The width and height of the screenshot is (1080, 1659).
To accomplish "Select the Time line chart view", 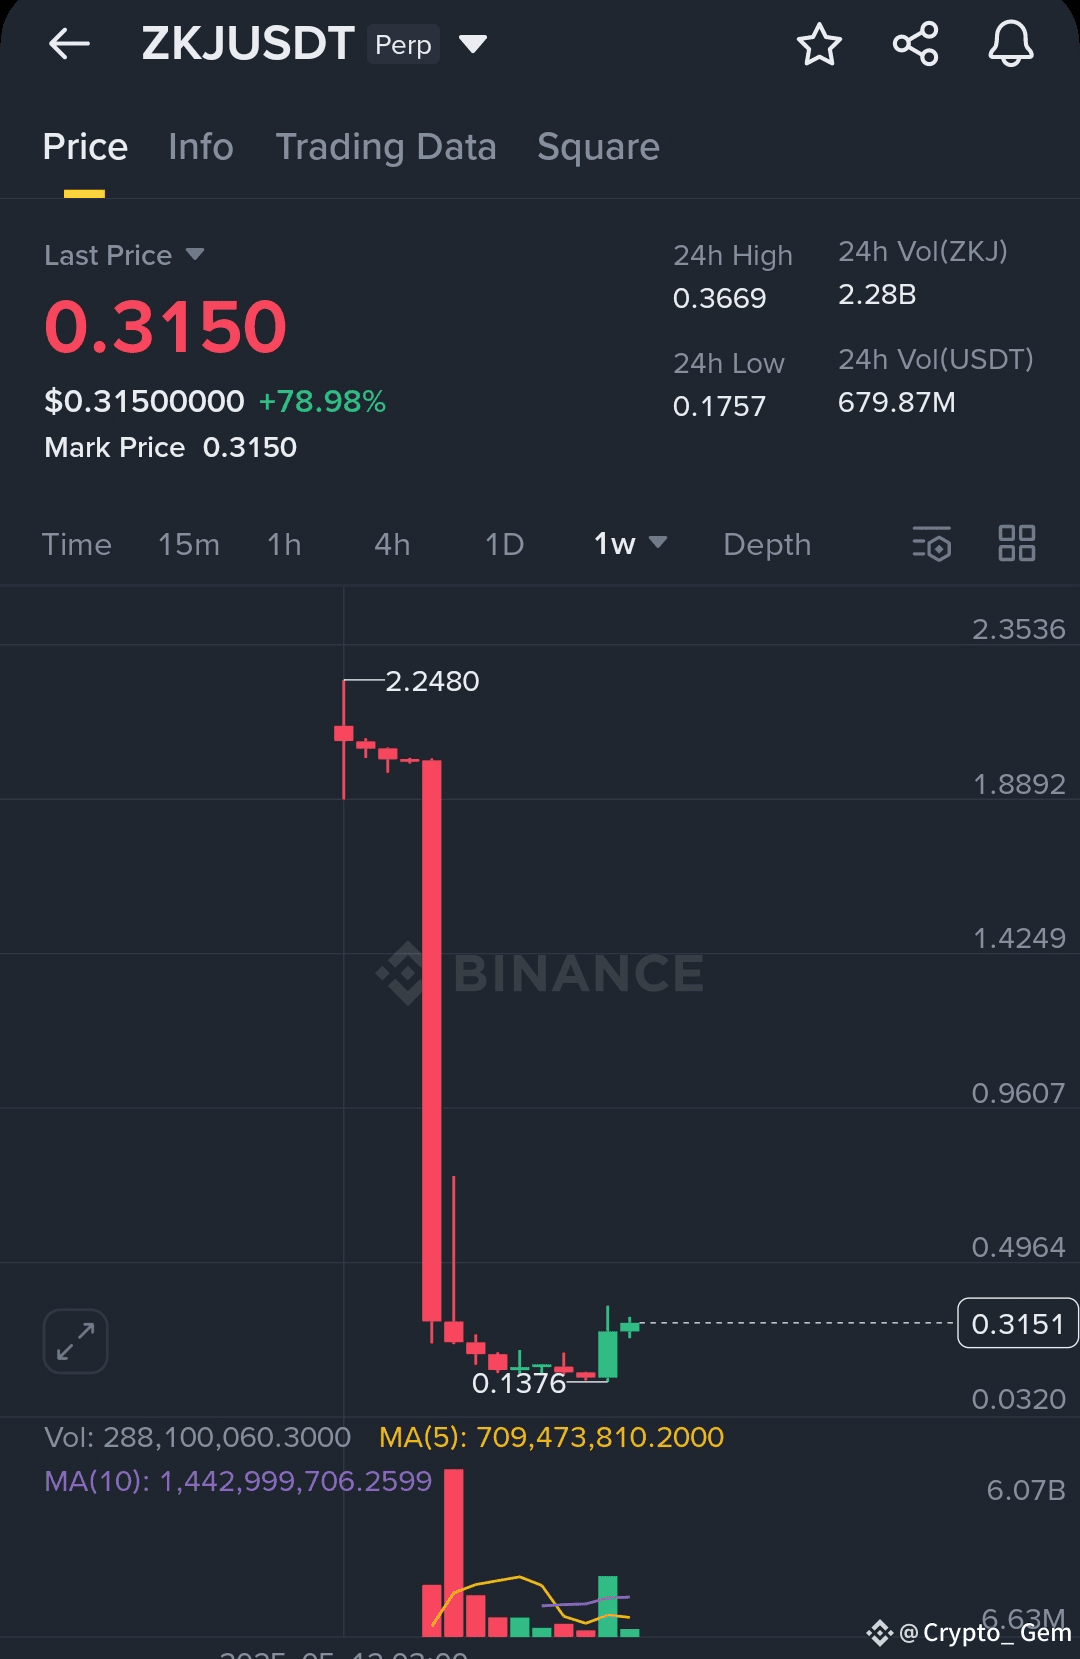I will [x=77, y=544].
